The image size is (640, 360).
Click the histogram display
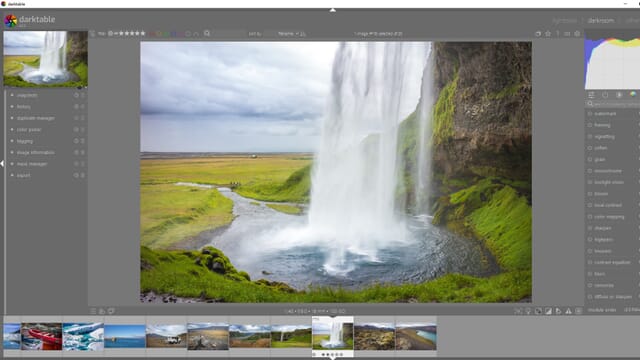[x=612, y=60]
